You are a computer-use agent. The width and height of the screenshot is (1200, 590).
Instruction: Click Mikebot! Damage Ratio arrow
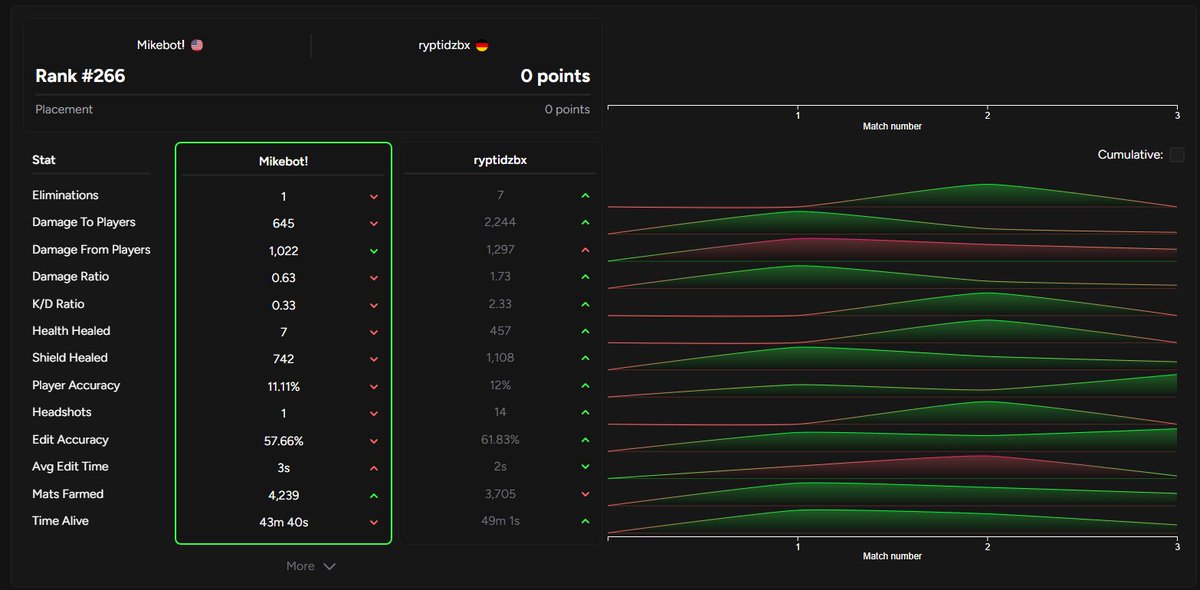(374, 278)
